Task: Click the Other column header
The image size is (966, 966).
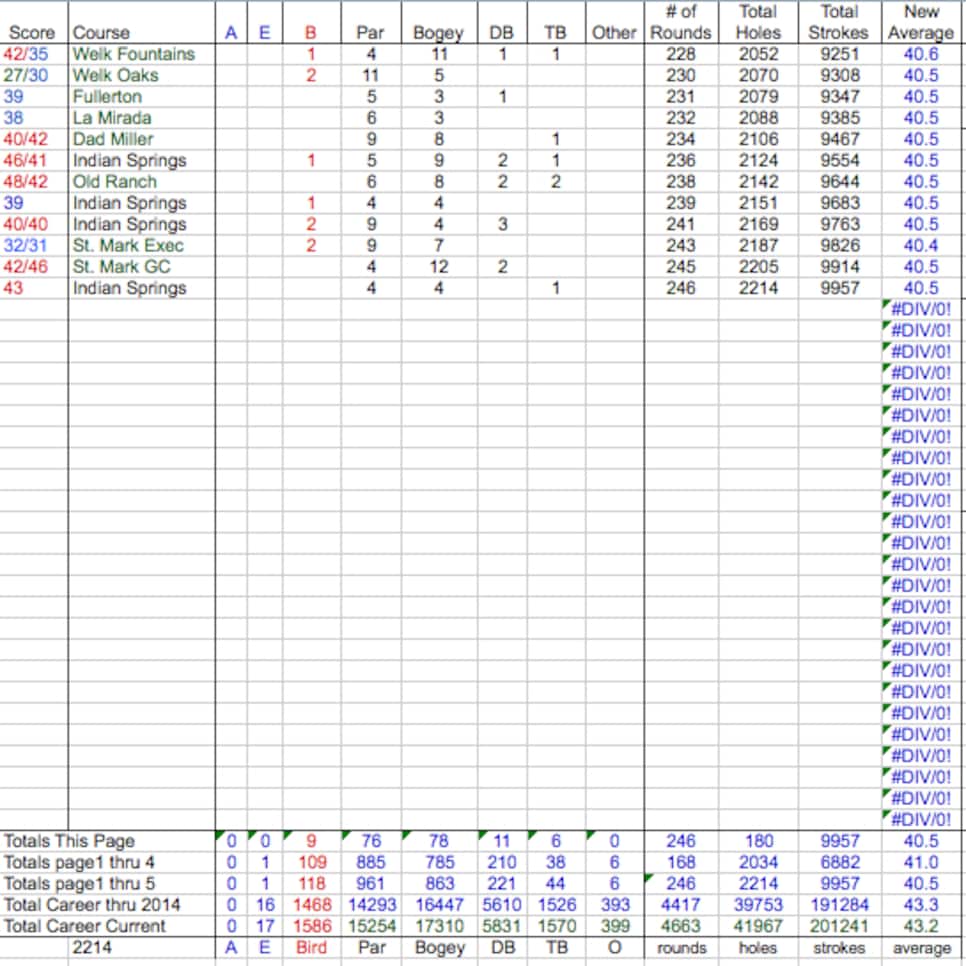Action: [x=614, y=33]
